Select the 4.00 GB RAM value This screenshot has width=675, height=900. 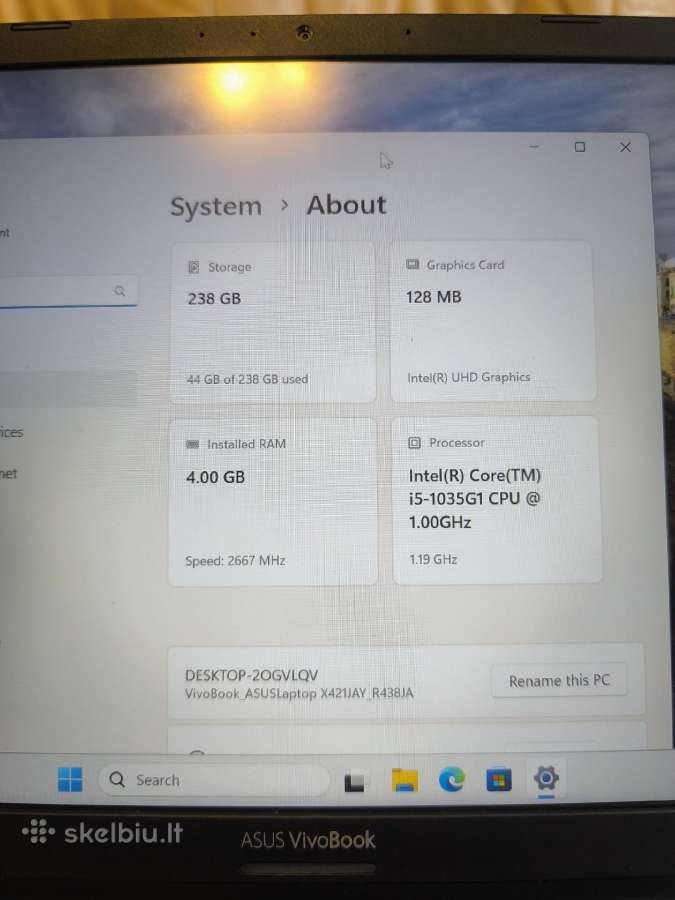click(215, 477)
